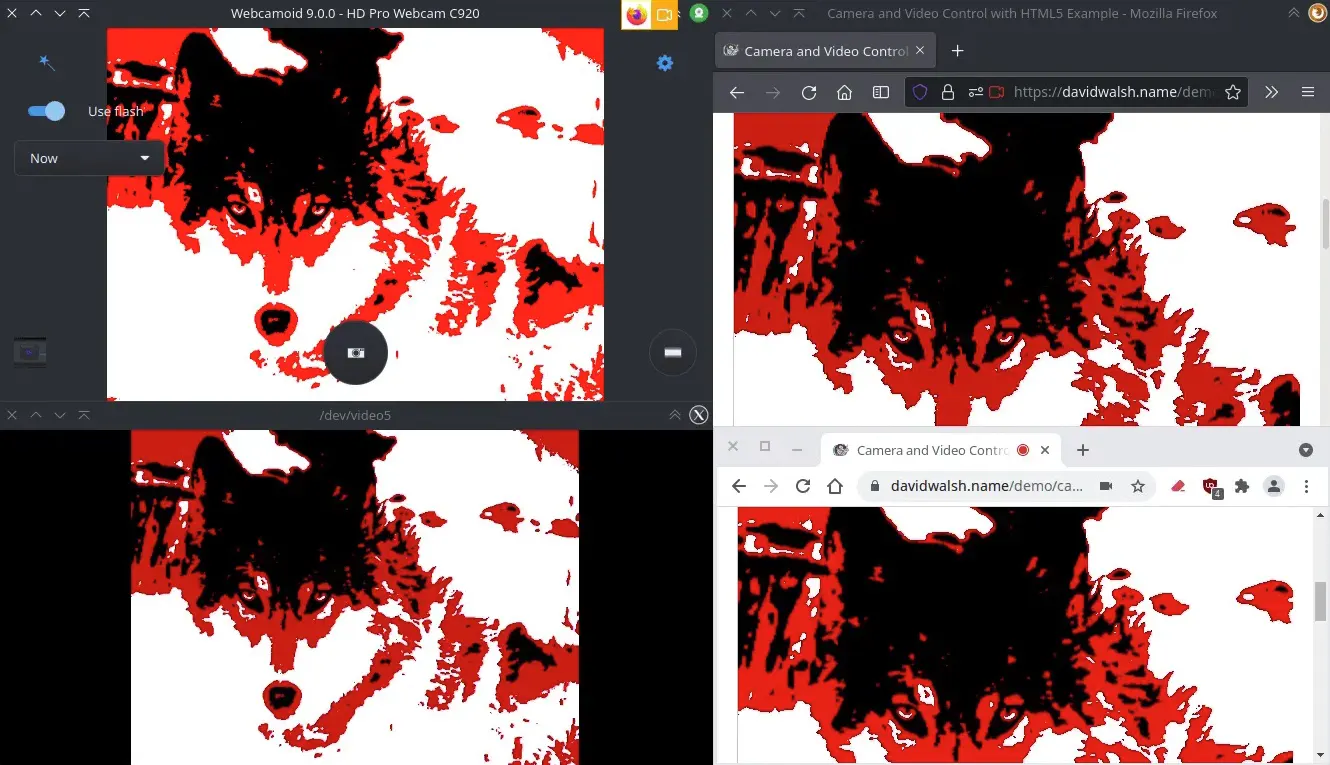Open Webcamoid settings gear
Viewport: 1330px width, 765px height.
coord(665,63)
